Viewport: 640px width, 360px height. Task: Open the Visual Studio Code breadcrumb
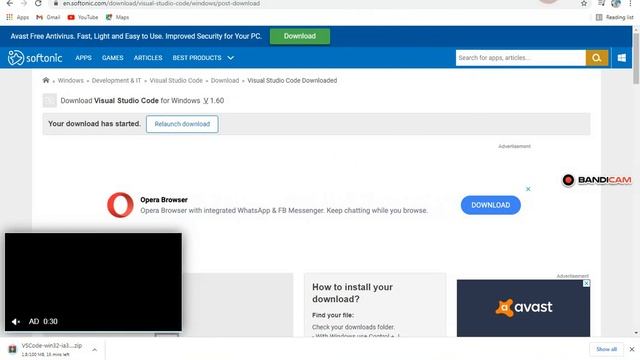tap(176, 80)
